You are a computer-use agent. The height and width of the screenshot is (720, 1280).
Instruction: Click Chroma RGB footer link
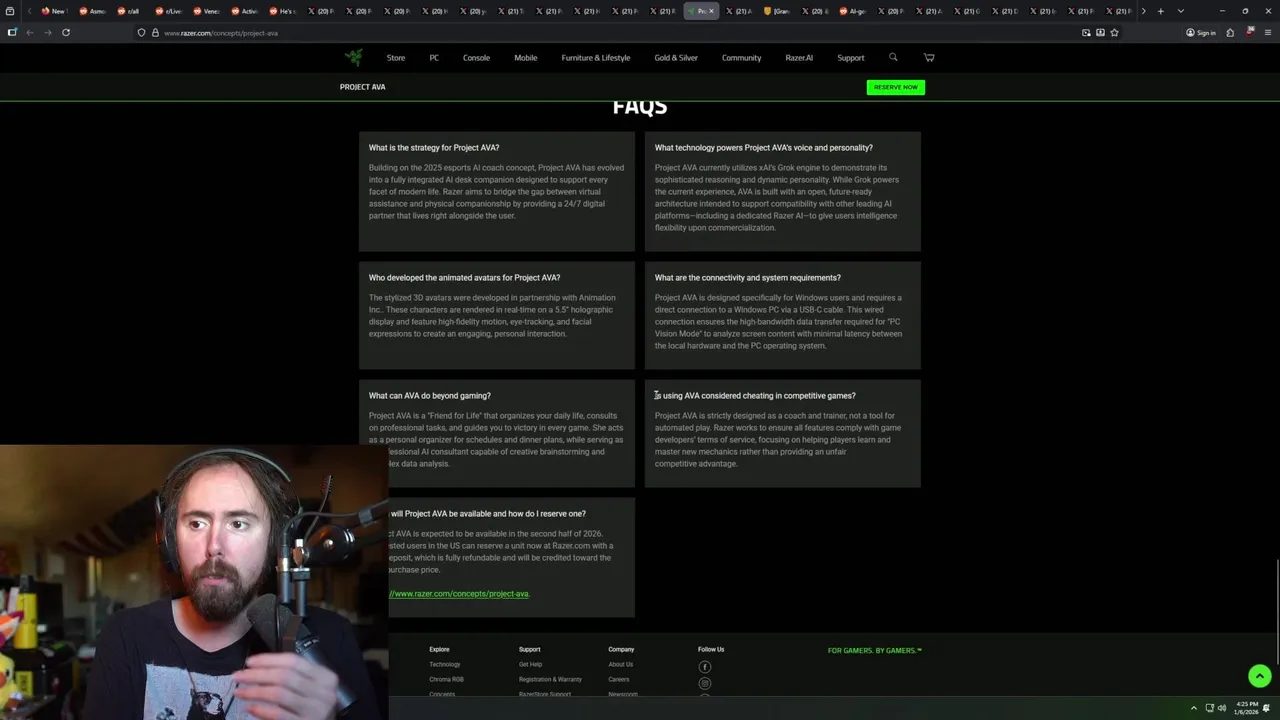(447, 679)
